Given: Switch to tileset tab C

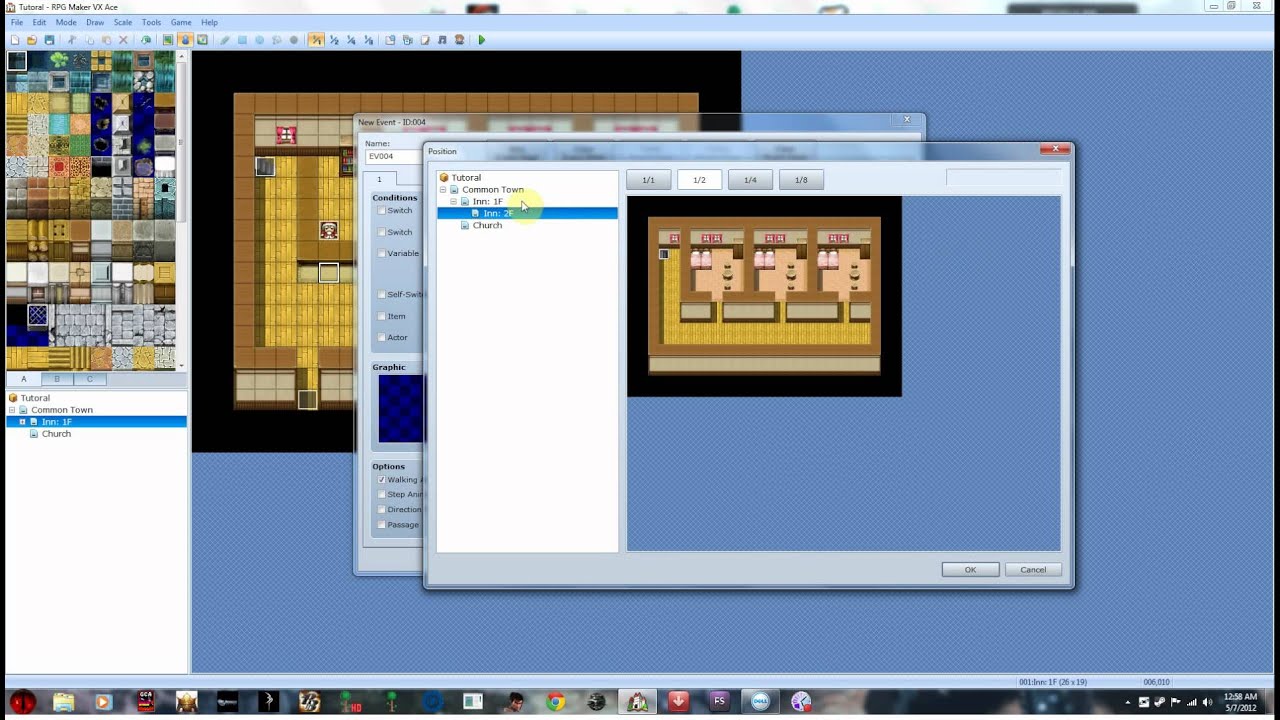Looking at the screenshot, I should pos(89,379).
